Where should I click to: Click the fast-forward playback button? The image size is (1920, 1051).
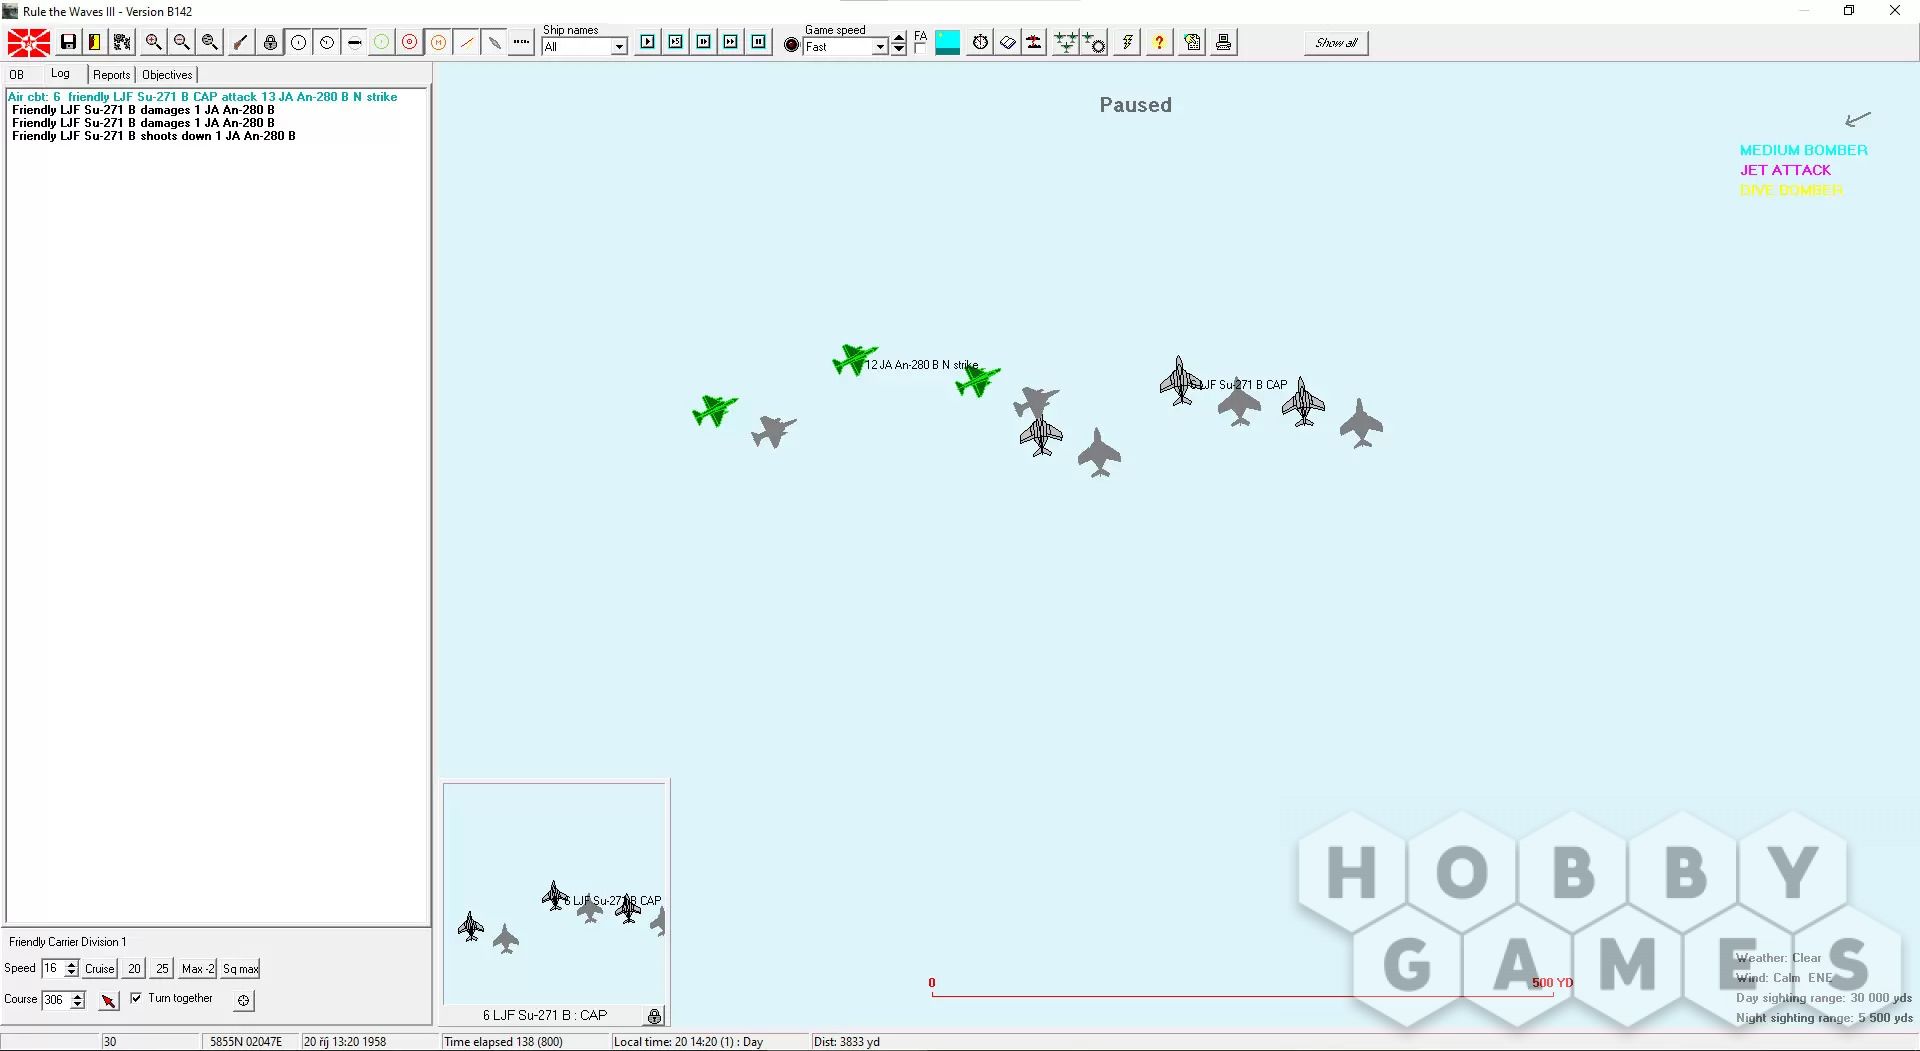[731, 42]
